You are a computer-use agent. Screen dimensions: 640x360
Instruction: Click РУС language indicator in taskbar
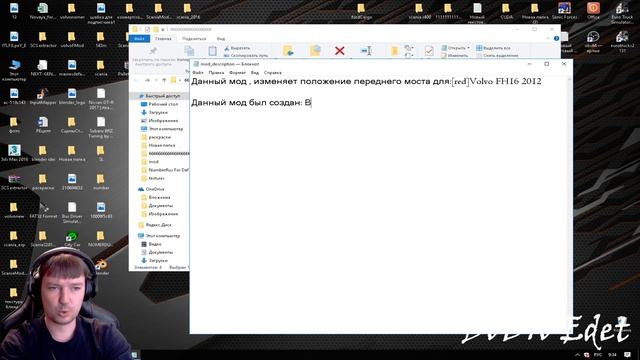click(598, 355)
